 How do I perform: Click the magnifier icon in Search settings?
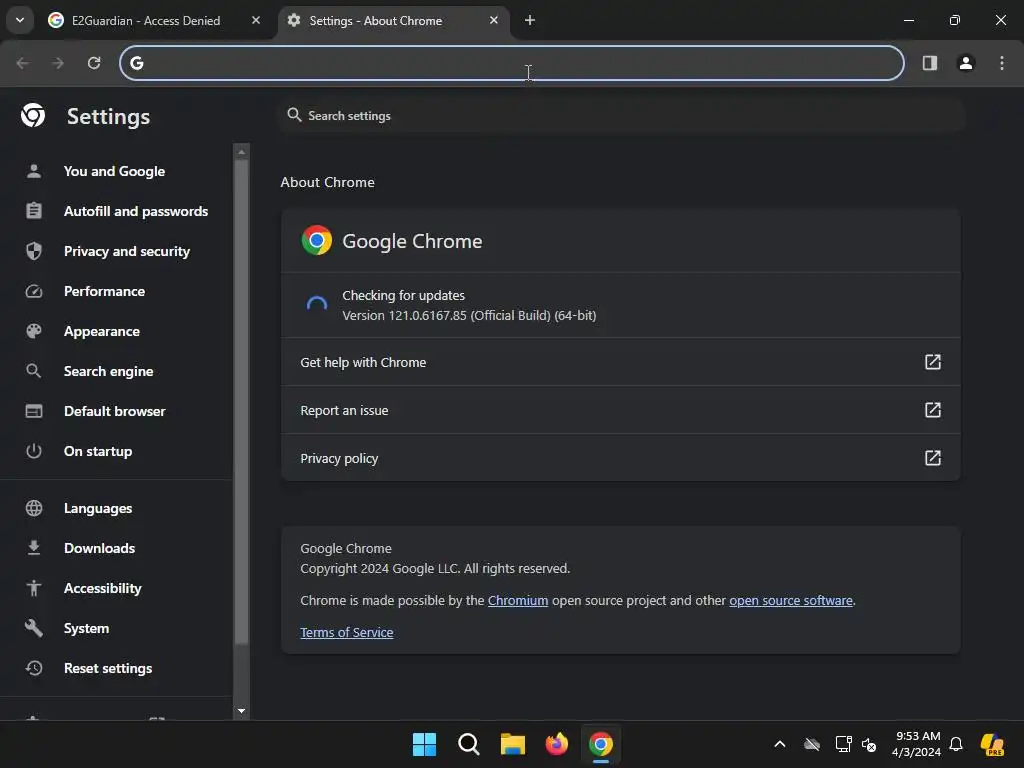tap(295, 115)
